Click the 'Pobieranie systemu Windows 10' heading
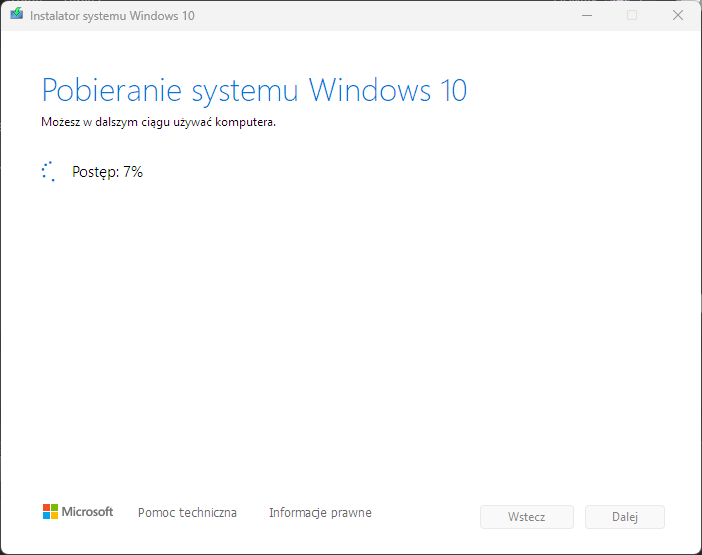The image size is (702, 555). [x=254, y=91]
